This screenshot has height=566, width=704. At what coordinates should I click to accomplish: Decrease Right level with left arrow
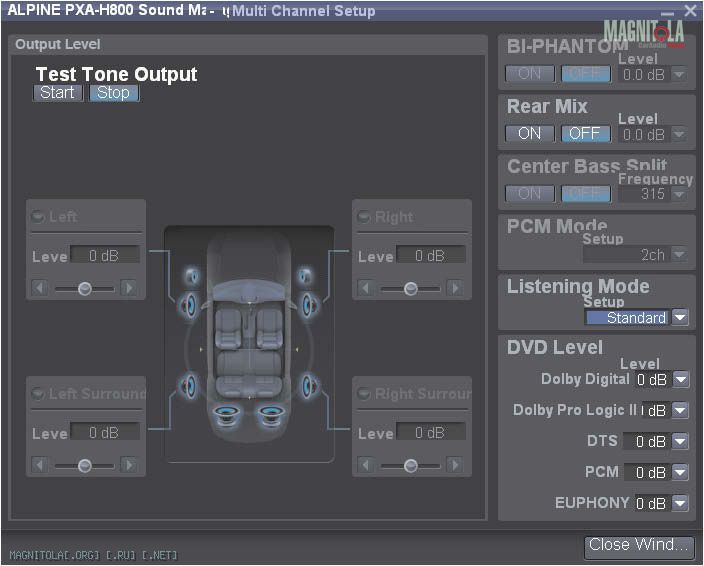click(365, 288)
